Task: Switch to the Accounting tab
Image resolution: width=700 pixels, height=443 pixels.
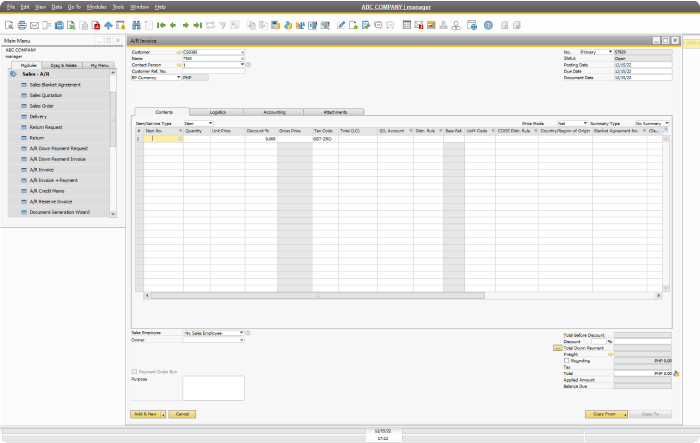Action: coord(274,112)
